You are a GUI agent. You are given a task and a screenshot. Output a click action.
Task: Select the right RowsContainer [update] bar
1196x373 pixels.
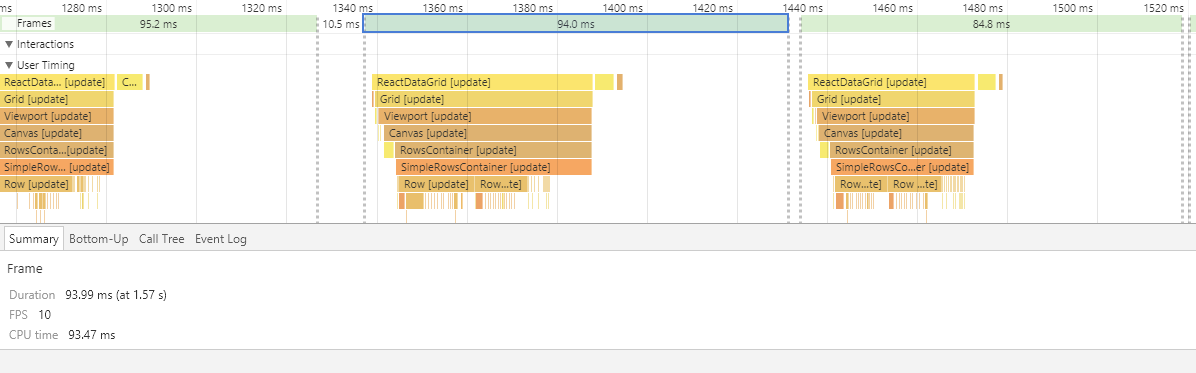(901, 150)
